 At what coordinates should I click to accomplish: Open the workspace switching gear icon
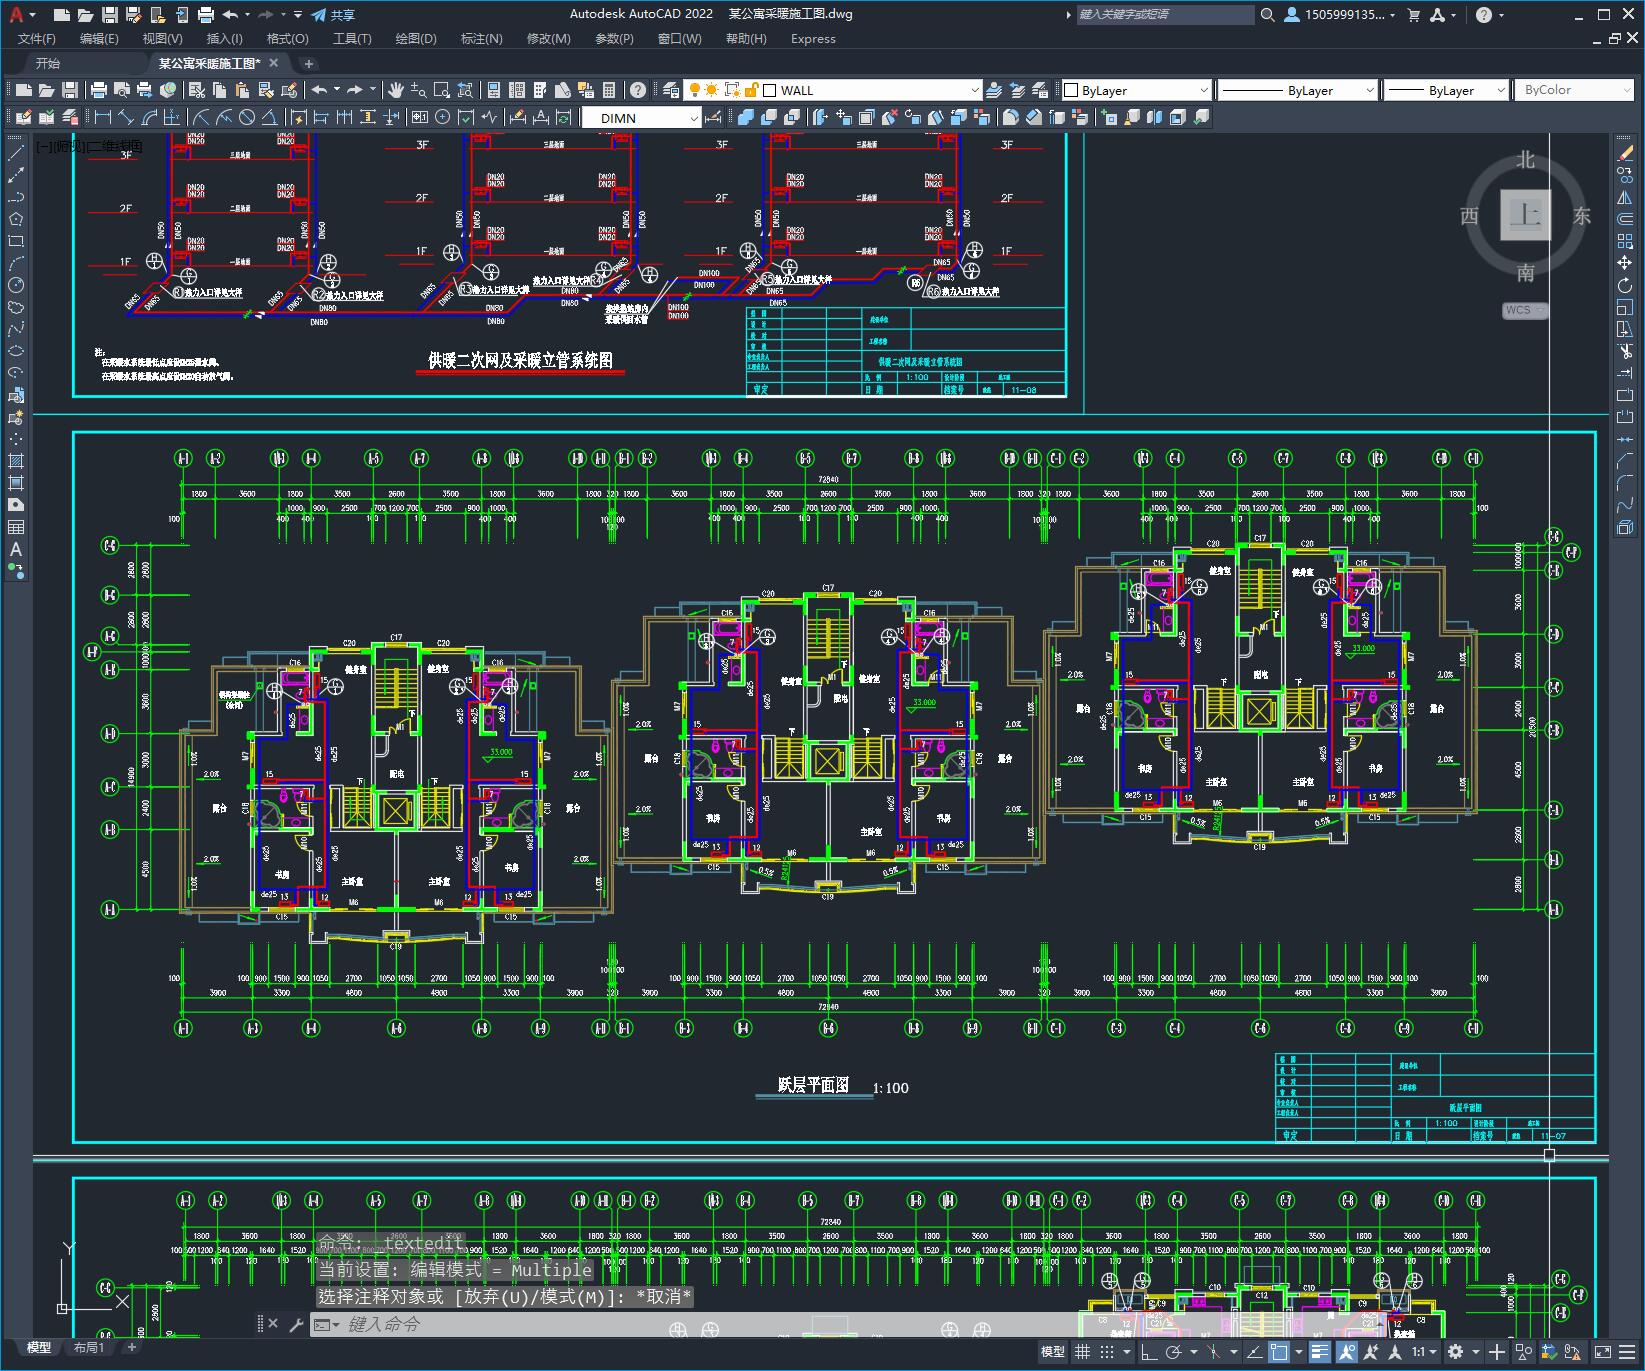pyautogui.click(x=1456, y=1352)
